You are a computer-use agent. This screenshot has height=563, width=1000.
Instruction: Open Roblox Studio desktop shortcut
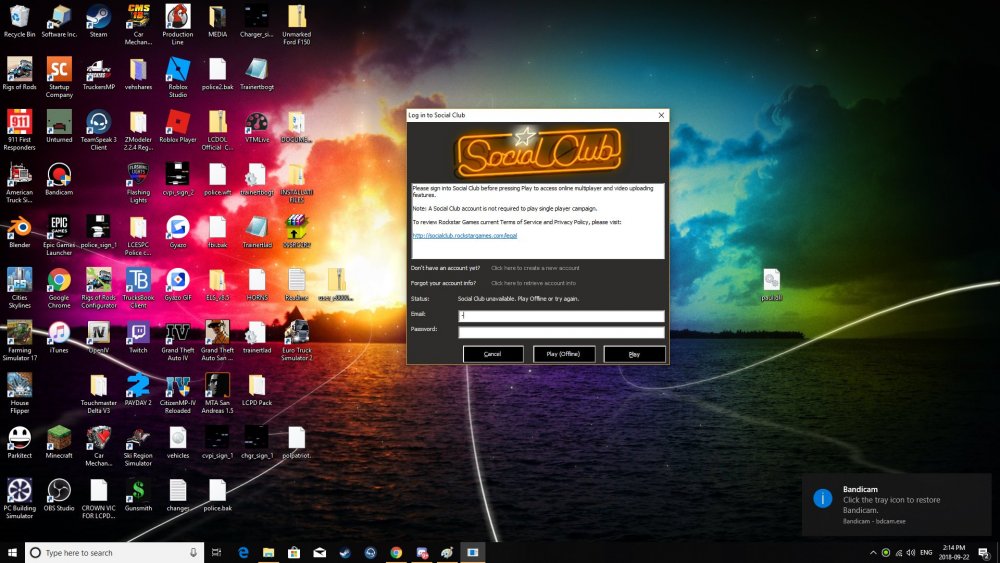pyautogui.click(x=177, y=77)
